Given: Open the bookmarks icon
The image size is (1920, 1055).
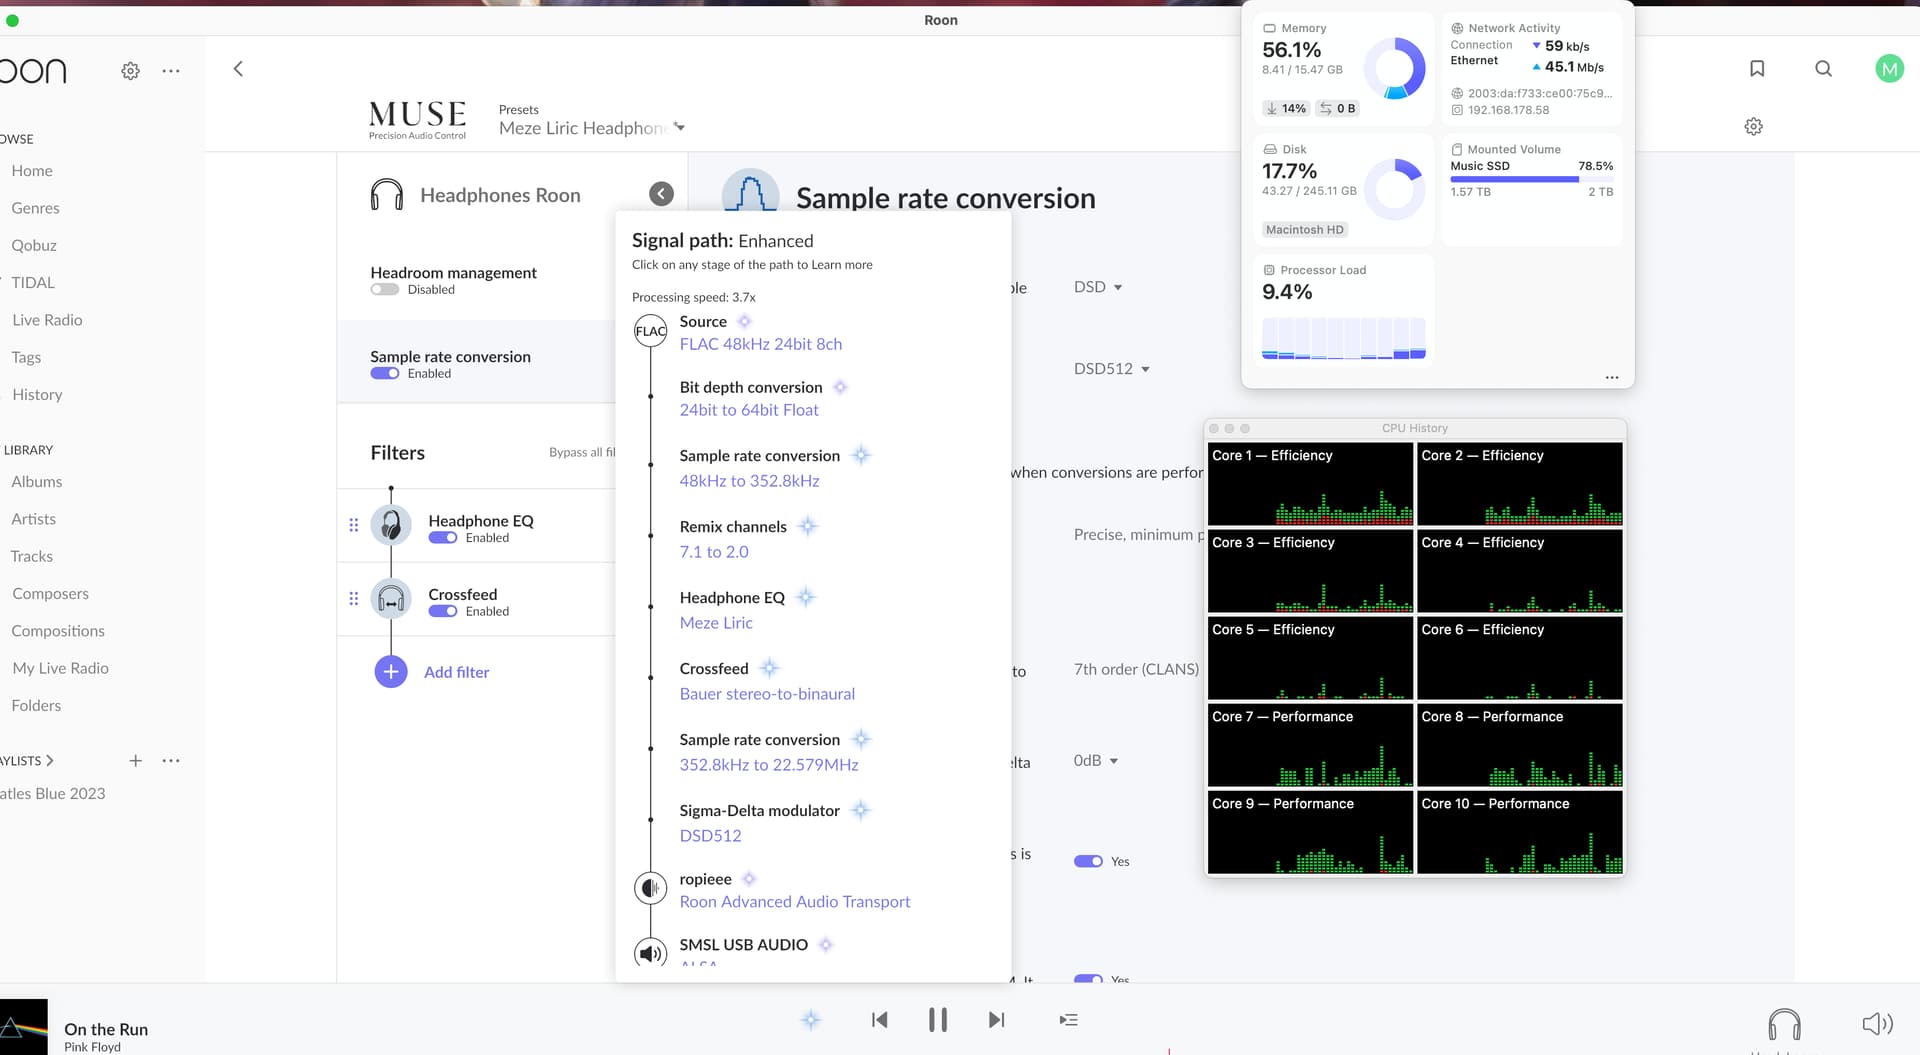Looking at the screenshot, I should [1757, 68].
